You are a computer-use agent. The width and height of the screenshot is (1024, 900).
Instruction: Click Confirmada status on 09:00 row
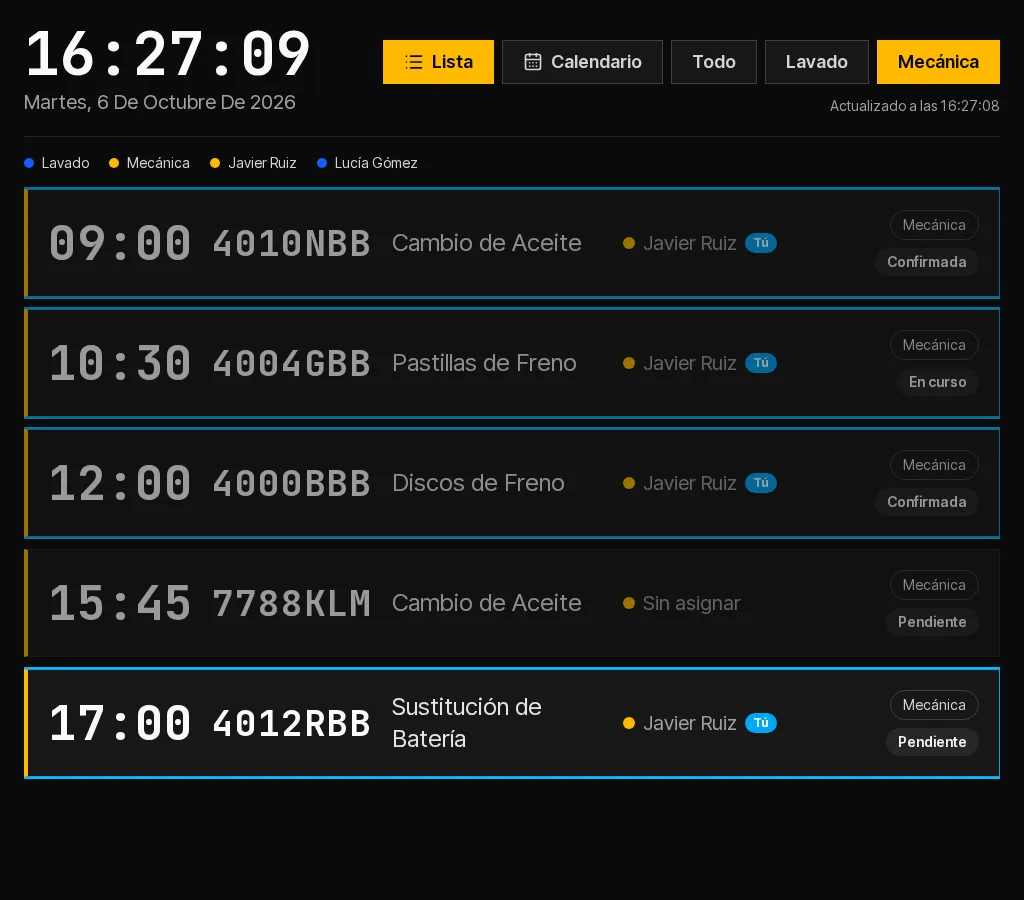point(926,262)
